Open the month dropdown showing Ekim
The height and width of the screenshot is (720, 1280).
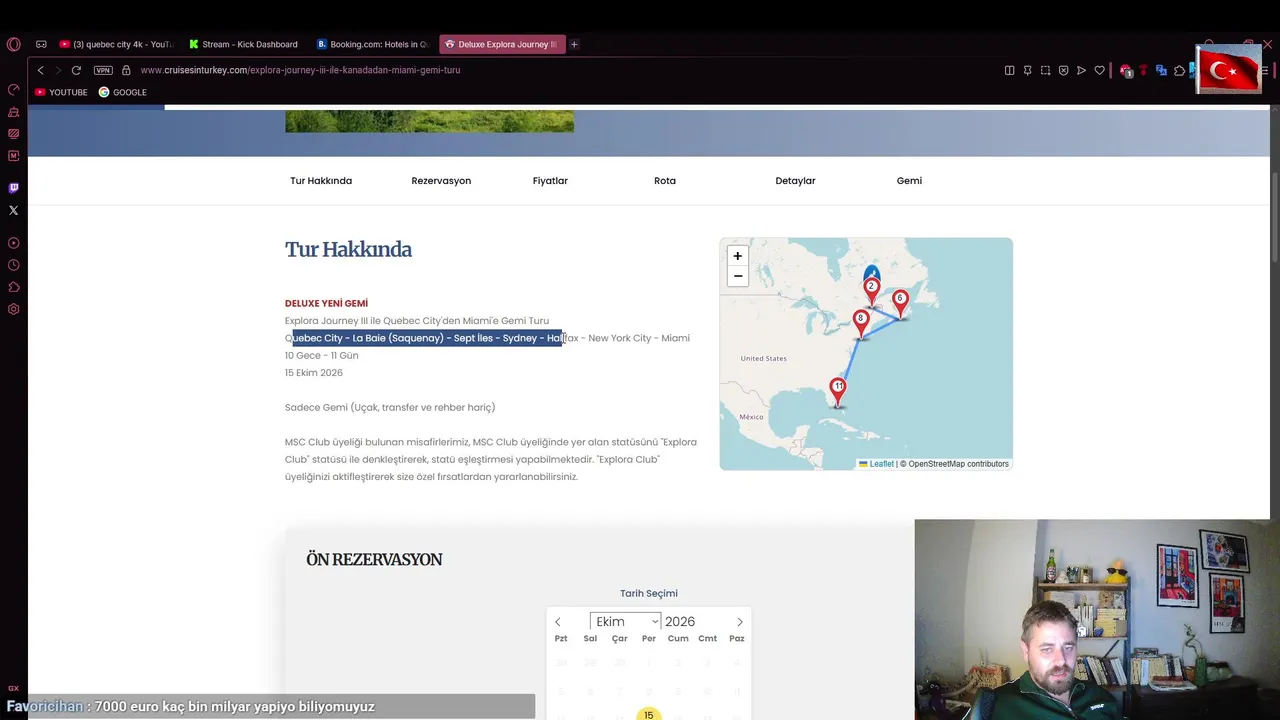tap(625, 621)
